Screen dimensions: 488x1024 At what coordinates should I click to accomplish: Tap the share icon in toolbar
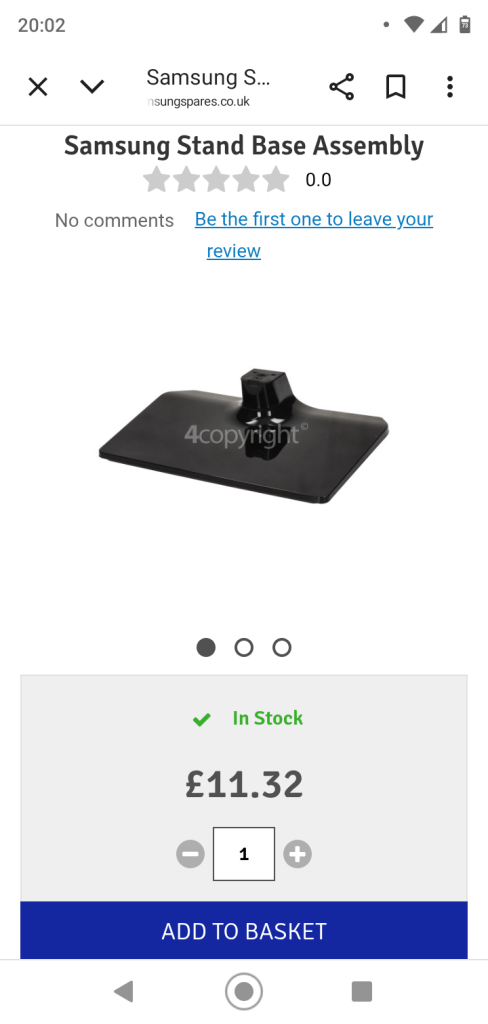click(341, 86)
